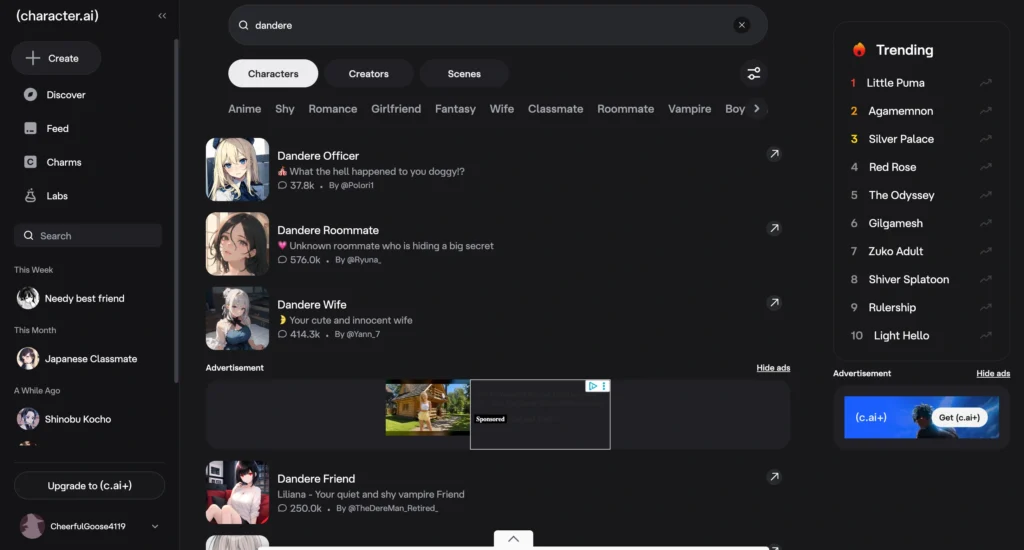Open Dandere Wife via its arrow icon
The width and height of the screenshot is (1024, 550).
pyautogui.click(x=774, y=303)
